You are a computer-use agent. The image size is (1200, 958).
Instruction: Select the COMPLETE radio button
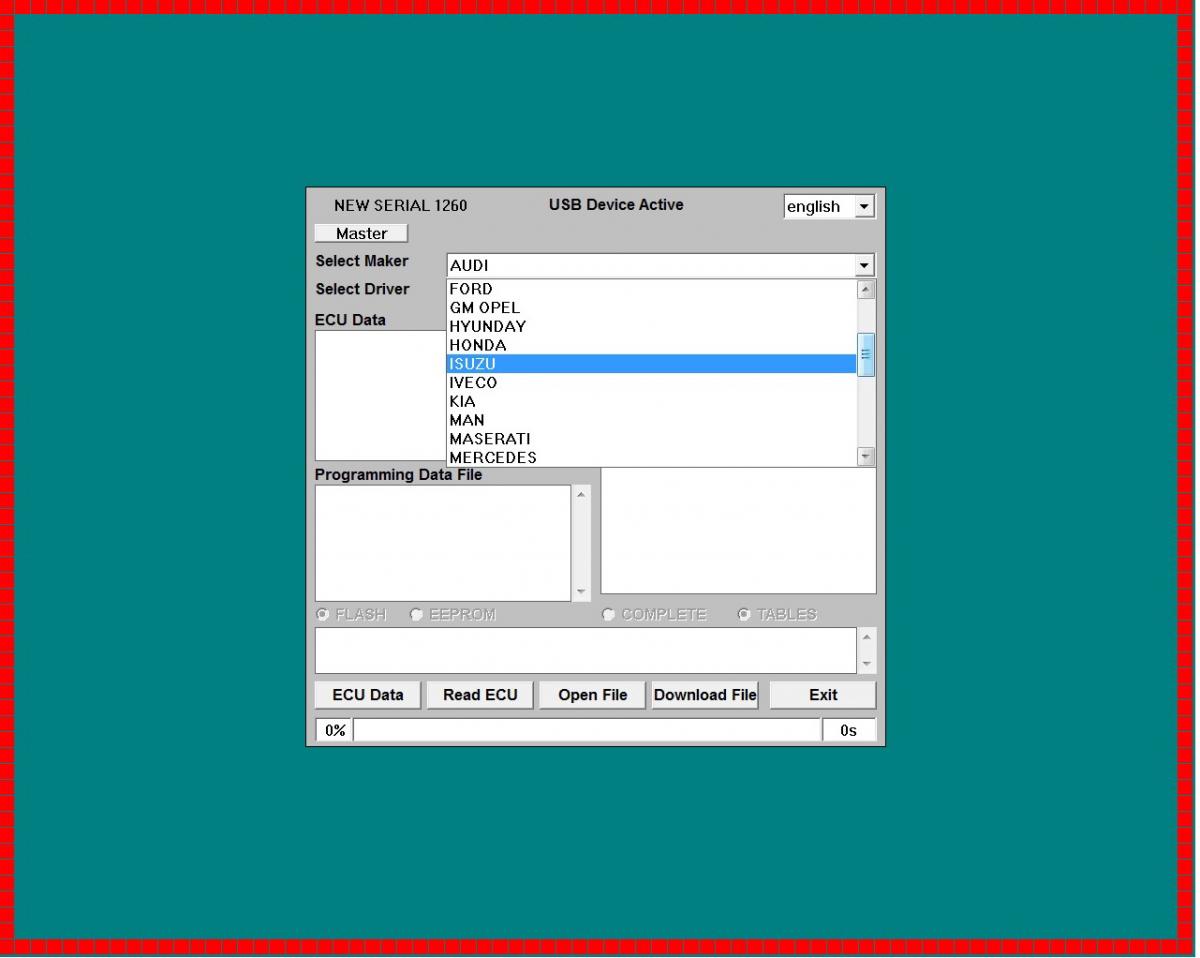pyautogui.click(x=609, y=614)
